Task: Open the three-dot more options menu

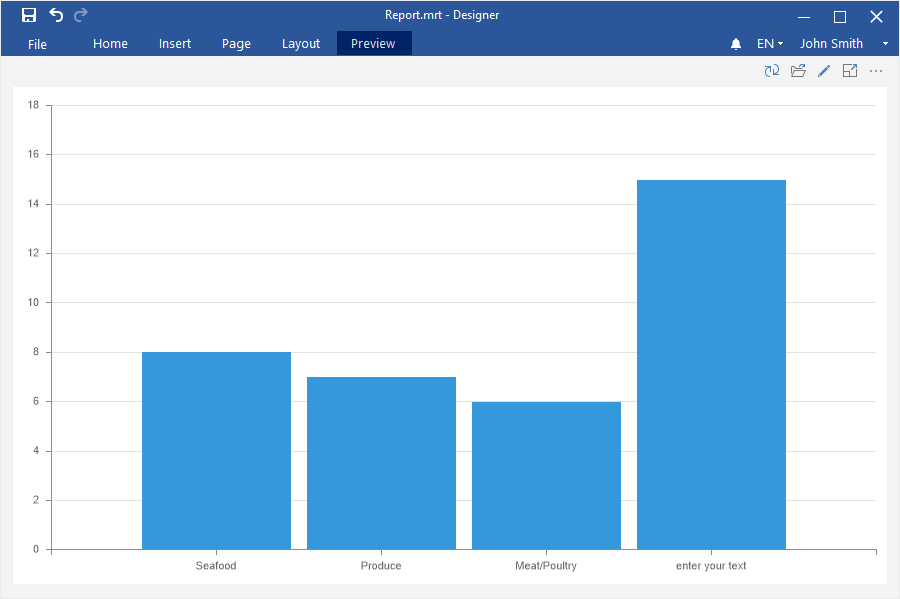Action: tap(876, 71)
